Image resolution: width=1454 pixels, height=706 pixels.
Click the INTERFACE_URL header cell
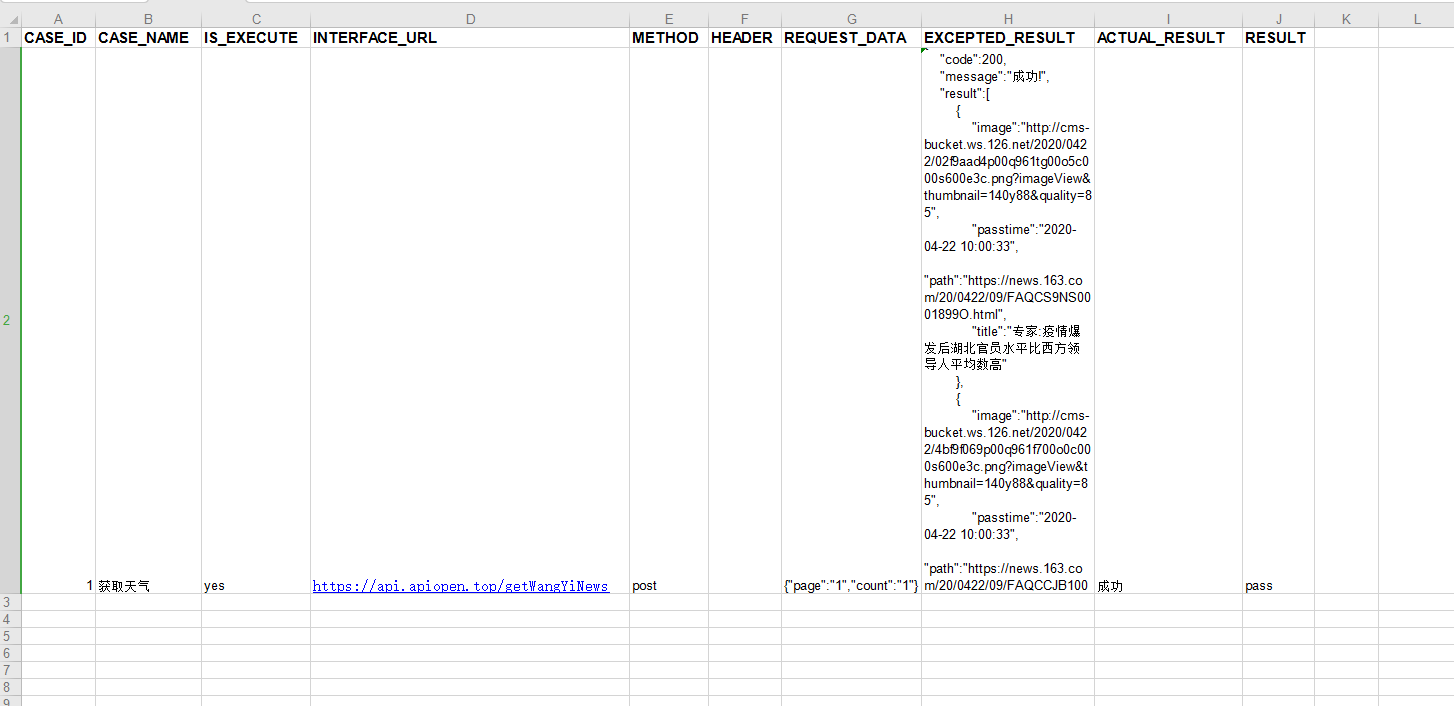tap(470, 37)
